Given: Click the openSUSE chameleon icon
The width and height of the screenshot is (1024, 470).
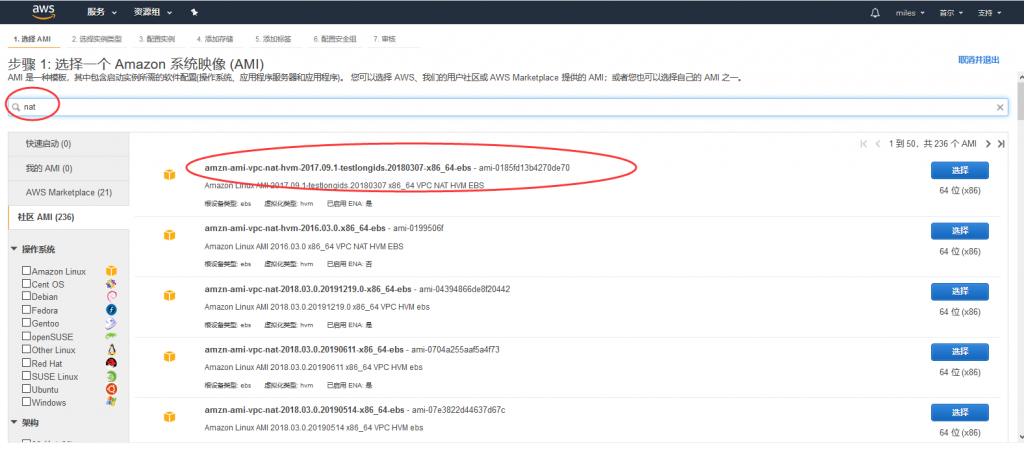Looking at the screenshot, I should click(112, 337).
